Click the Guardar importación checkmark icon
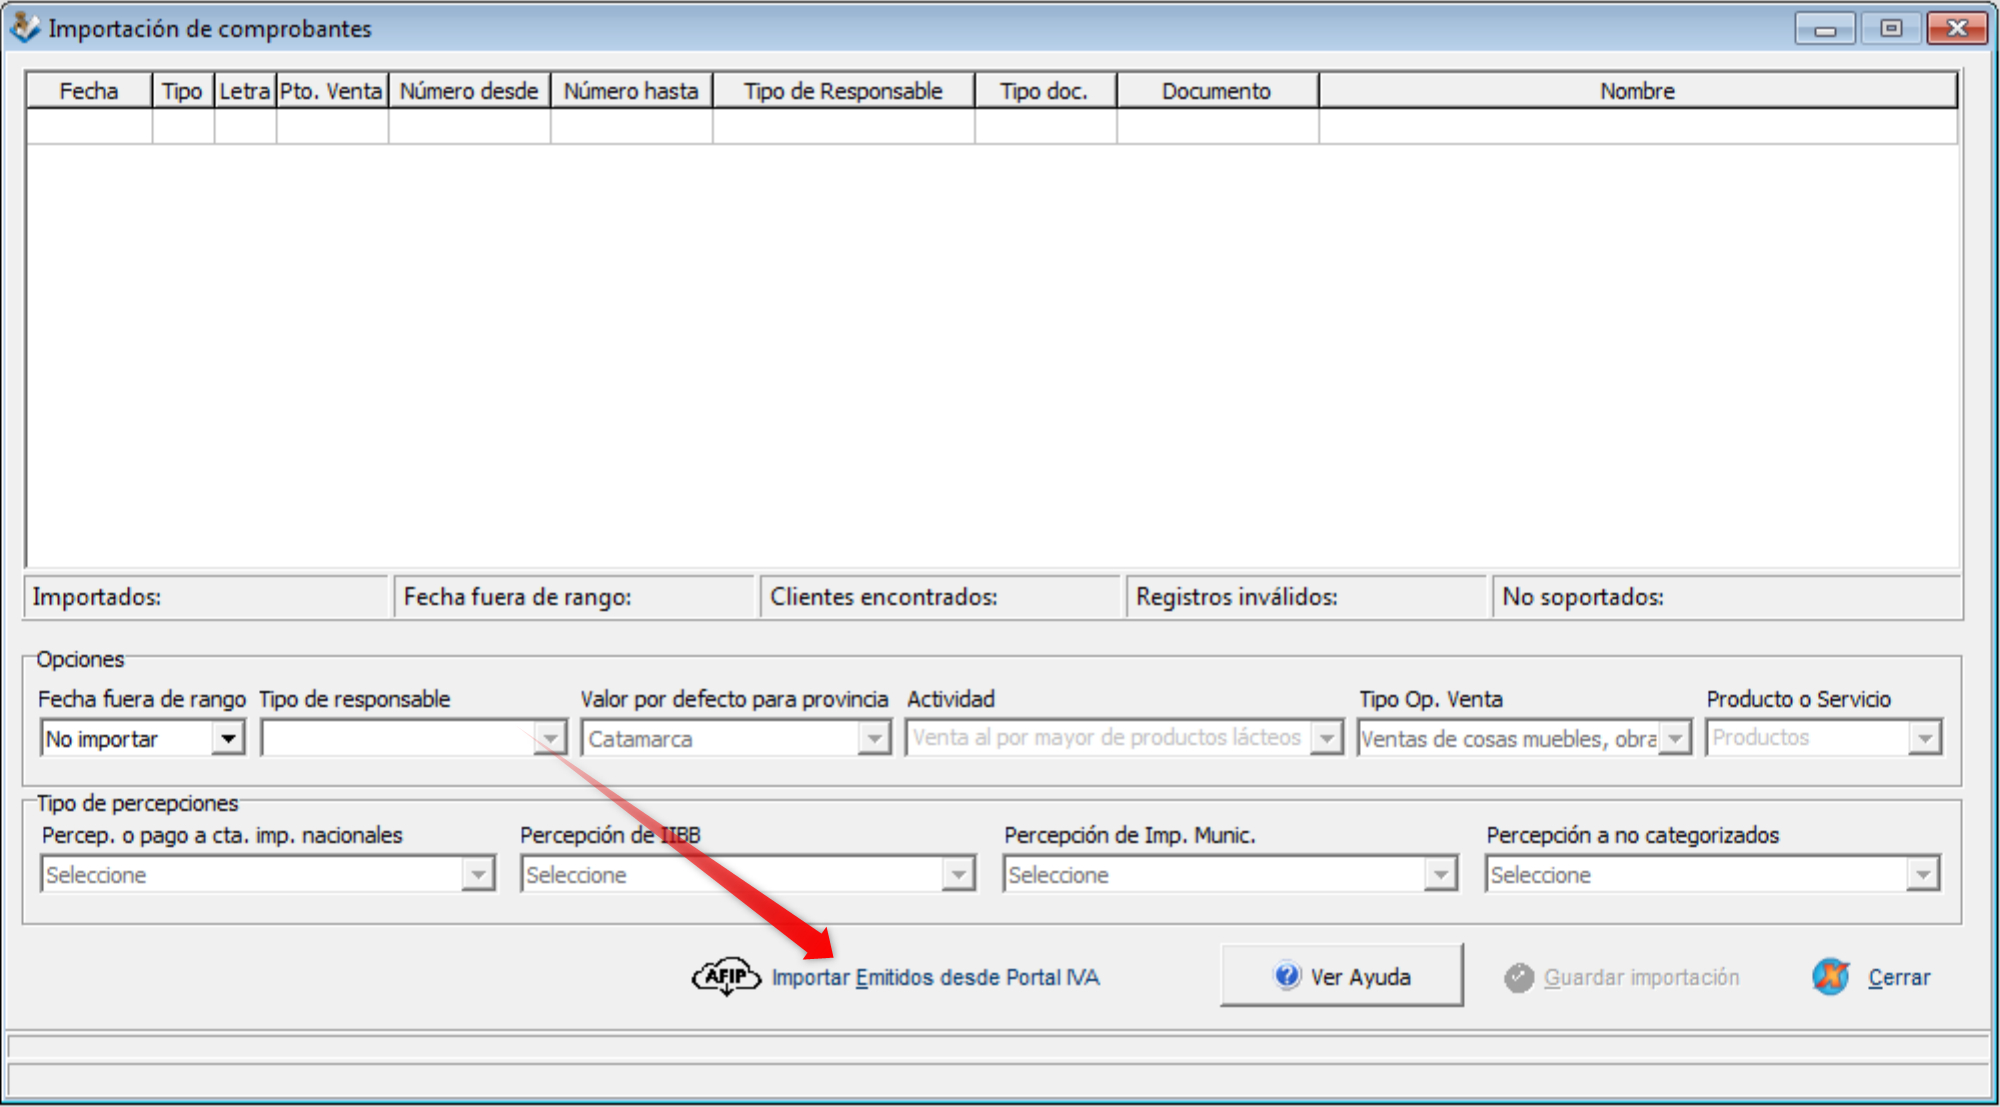Viewport: 2000px width, 1107px height. pyautogui.click(x=1518, y=977)
